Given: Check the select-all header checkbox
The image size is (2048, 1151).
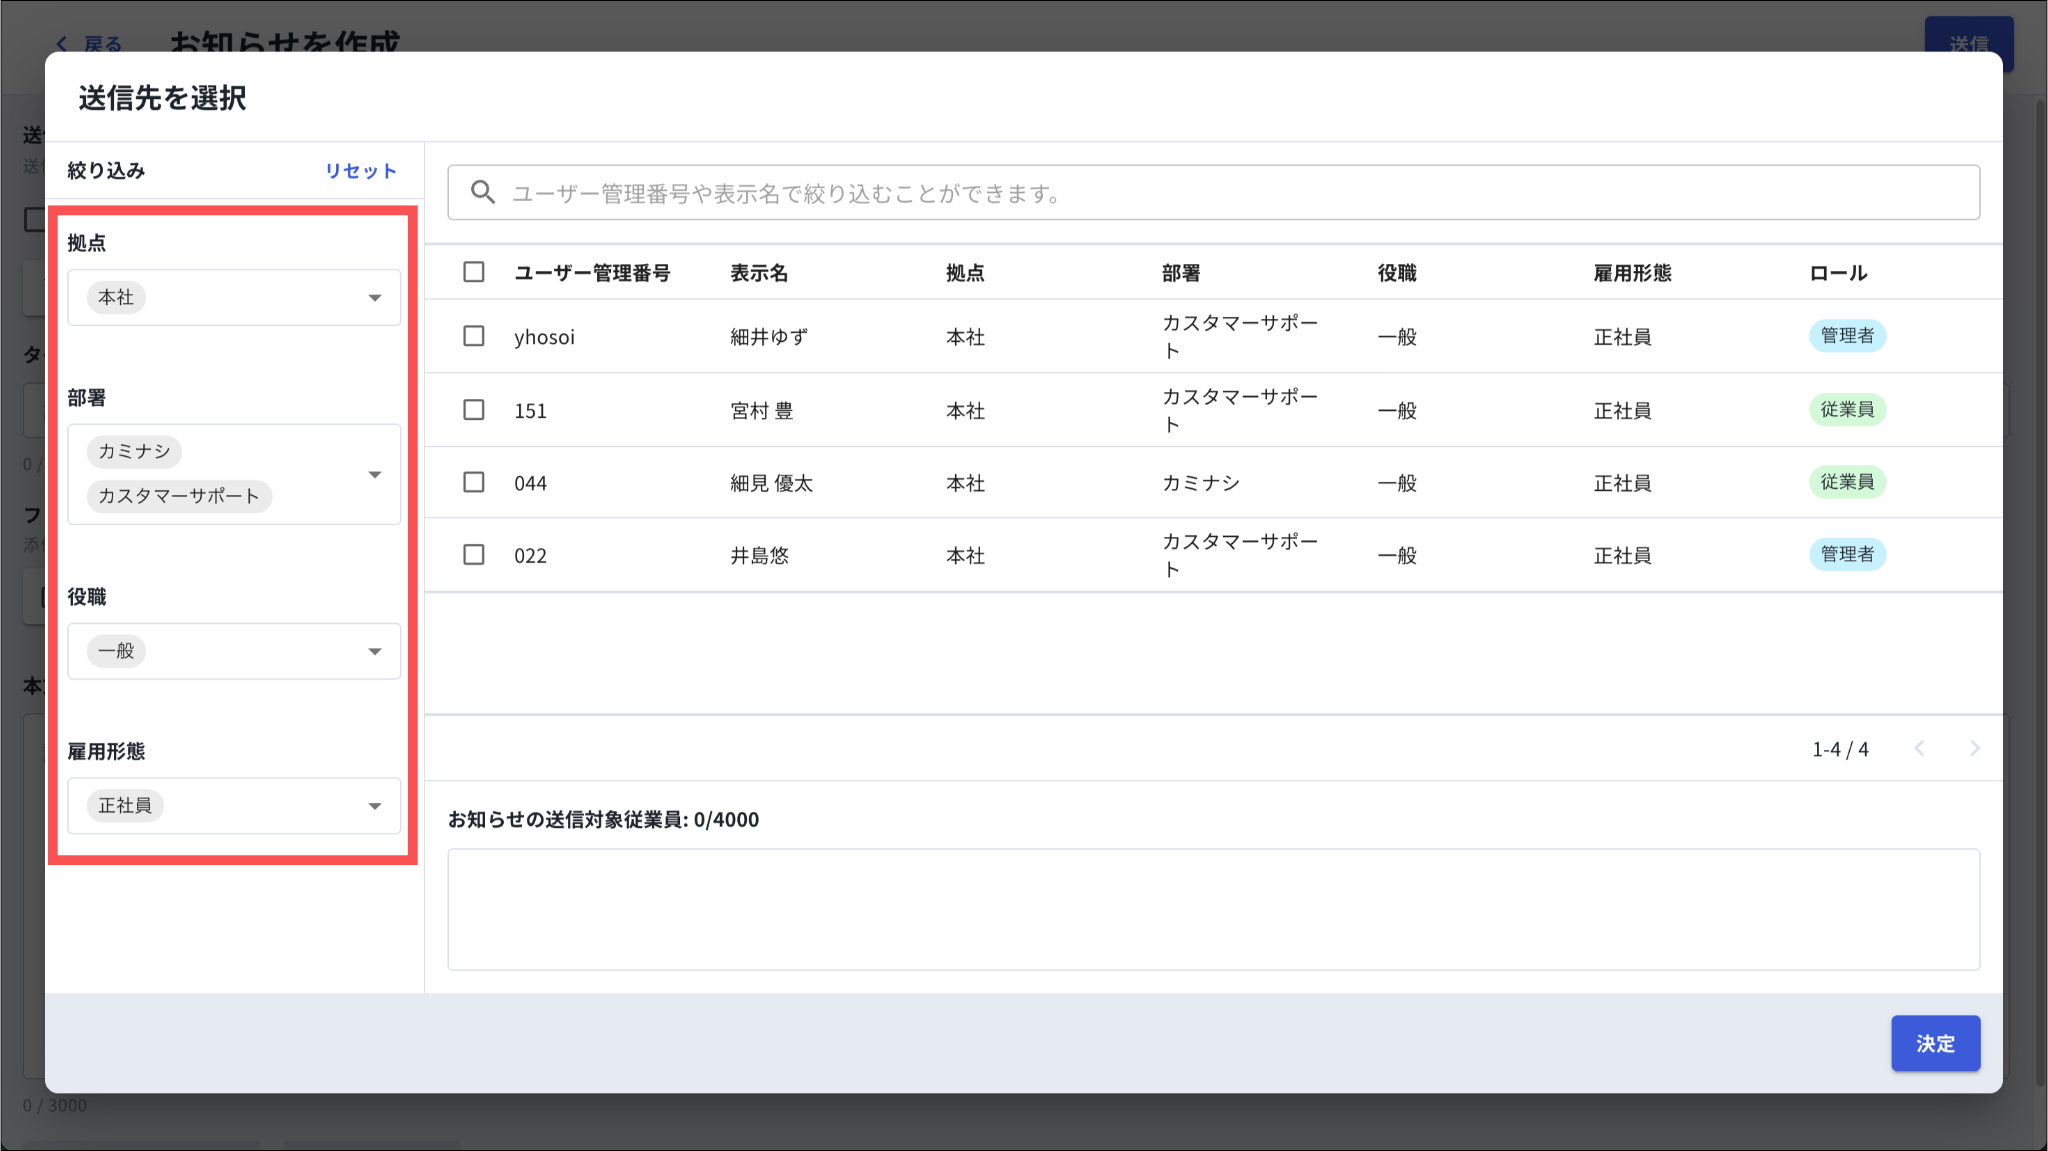Looking at the screenshot, I should tap(474, 272).
